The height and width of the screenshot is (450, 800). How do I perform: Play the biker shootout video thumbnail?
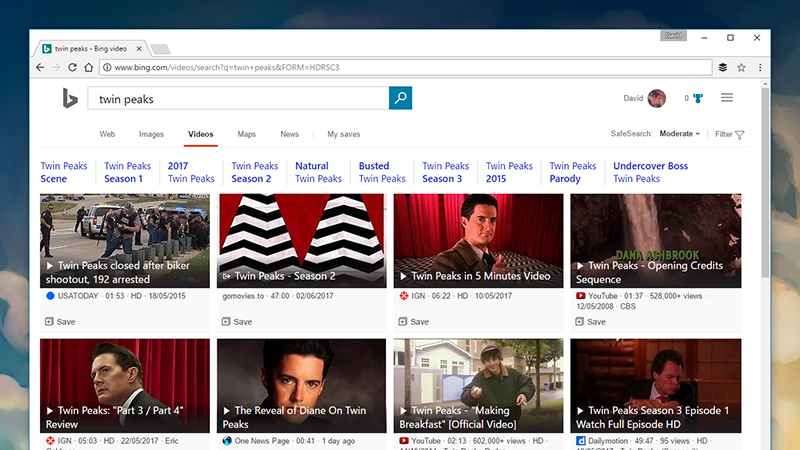125,240
